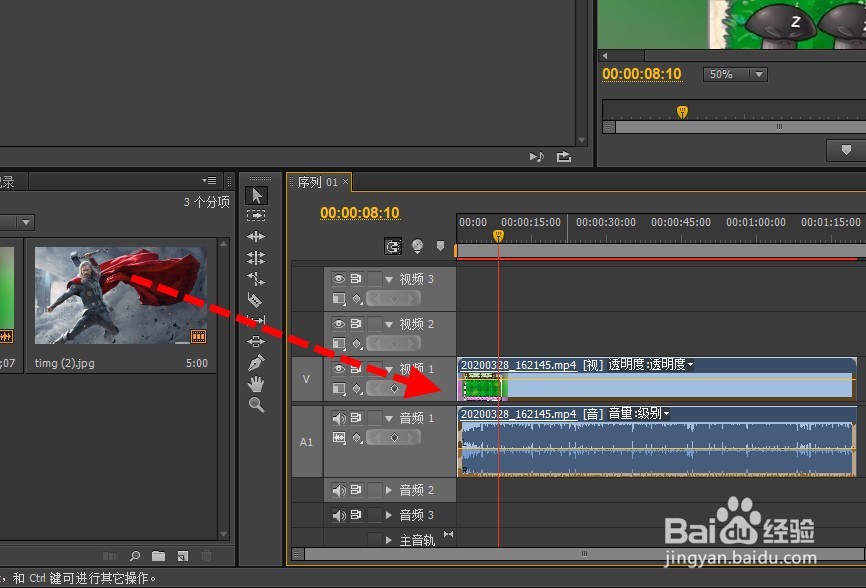
Task: Click the A1 source track indicator
Action: tap(307, 442)
